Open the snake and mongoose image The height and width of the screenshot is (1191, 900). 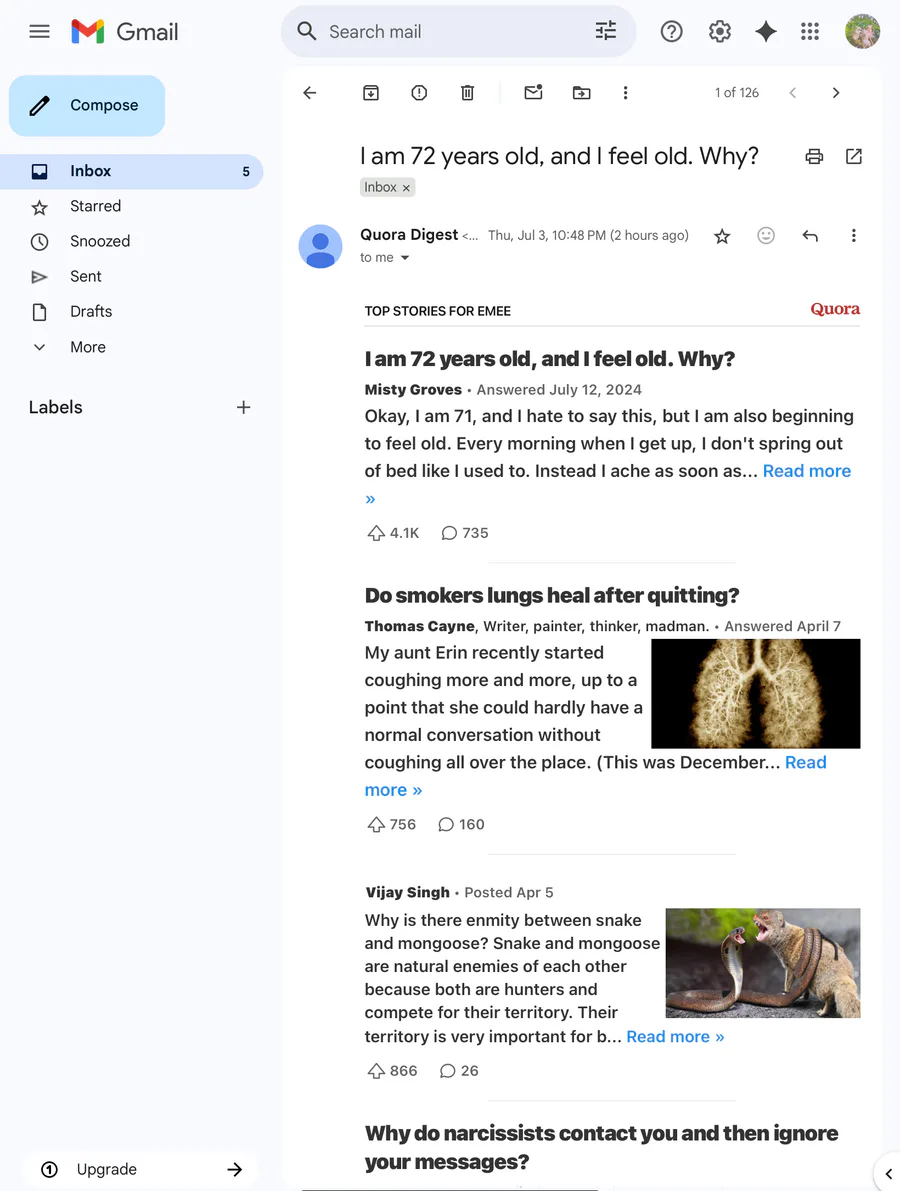[763, 963]
